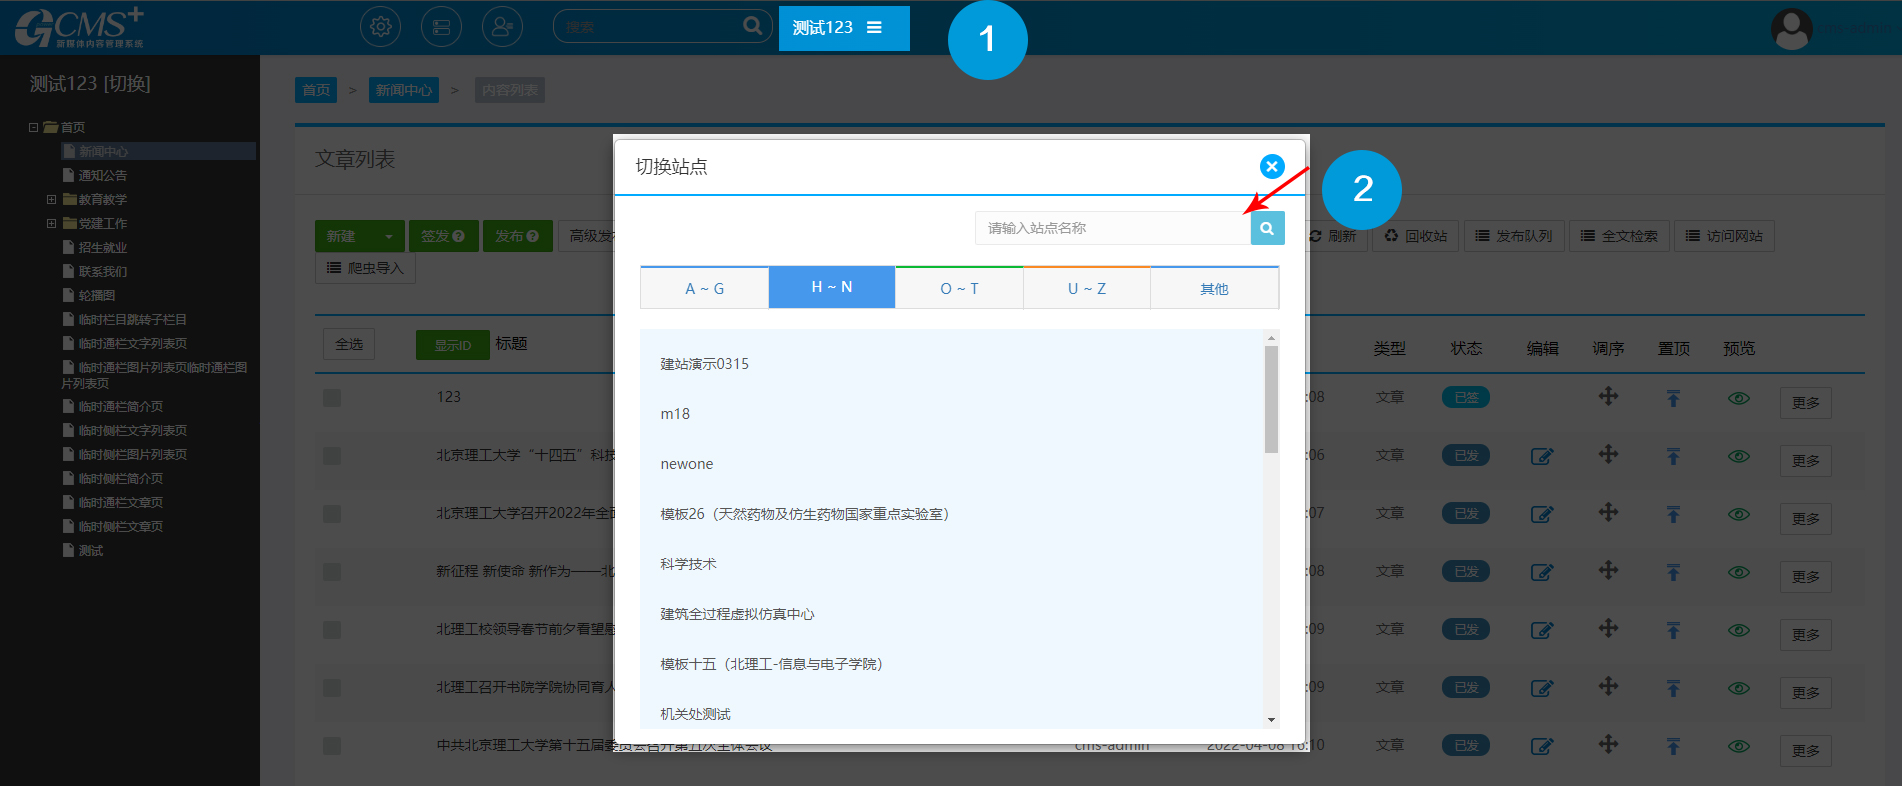
Task: Expand the 党建工作 tree folder
Action: click(52, 224)
